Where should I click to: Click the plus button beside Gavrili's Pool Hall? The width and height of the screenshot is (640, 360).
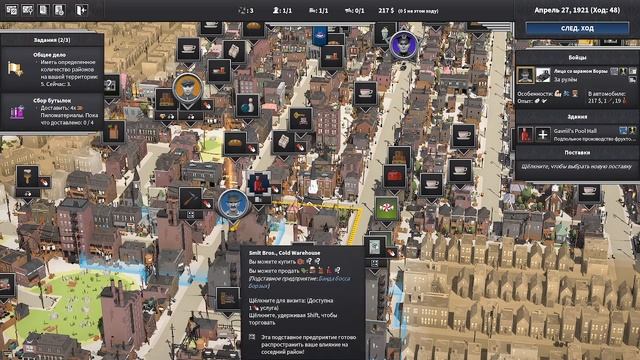coord(542,134)
